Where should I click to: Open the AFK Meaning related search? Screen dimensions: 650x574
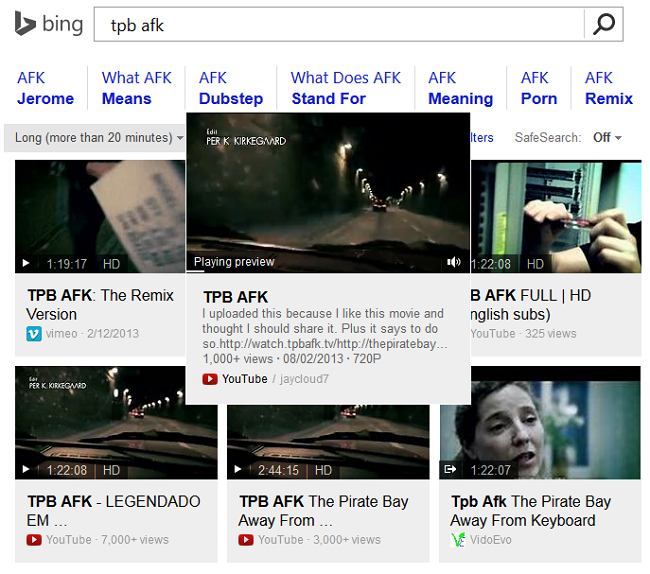(x=460, y=88)
